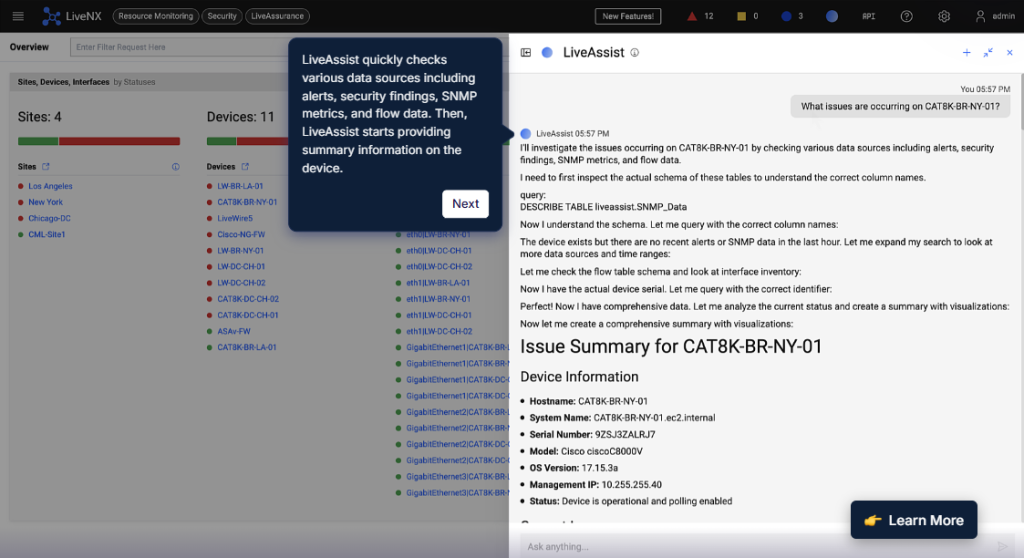Collapse the LiveAssist panel size
Viewport: 1024px width, 558px height.
[988, 53]
